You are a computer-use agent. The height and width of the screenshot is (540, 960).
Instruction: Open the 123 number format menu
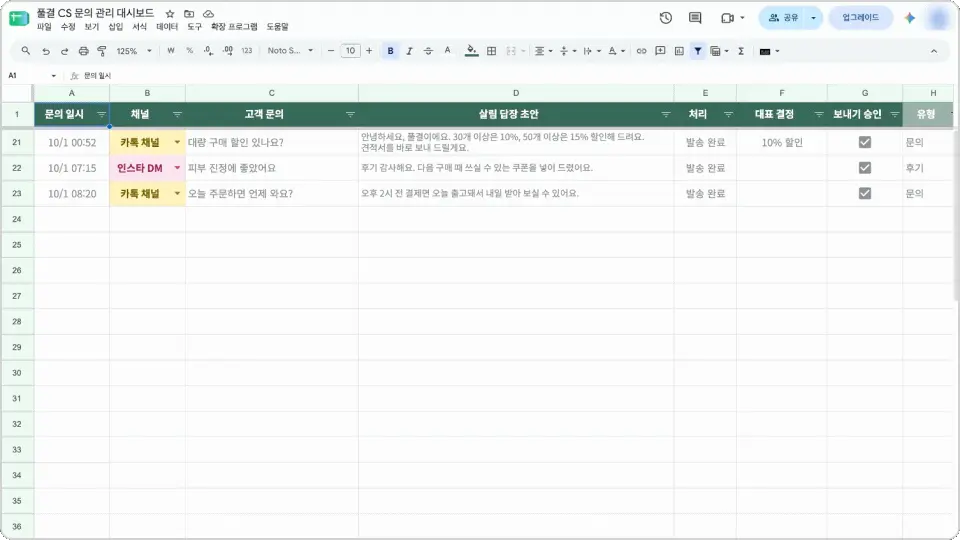click(247, 51)
